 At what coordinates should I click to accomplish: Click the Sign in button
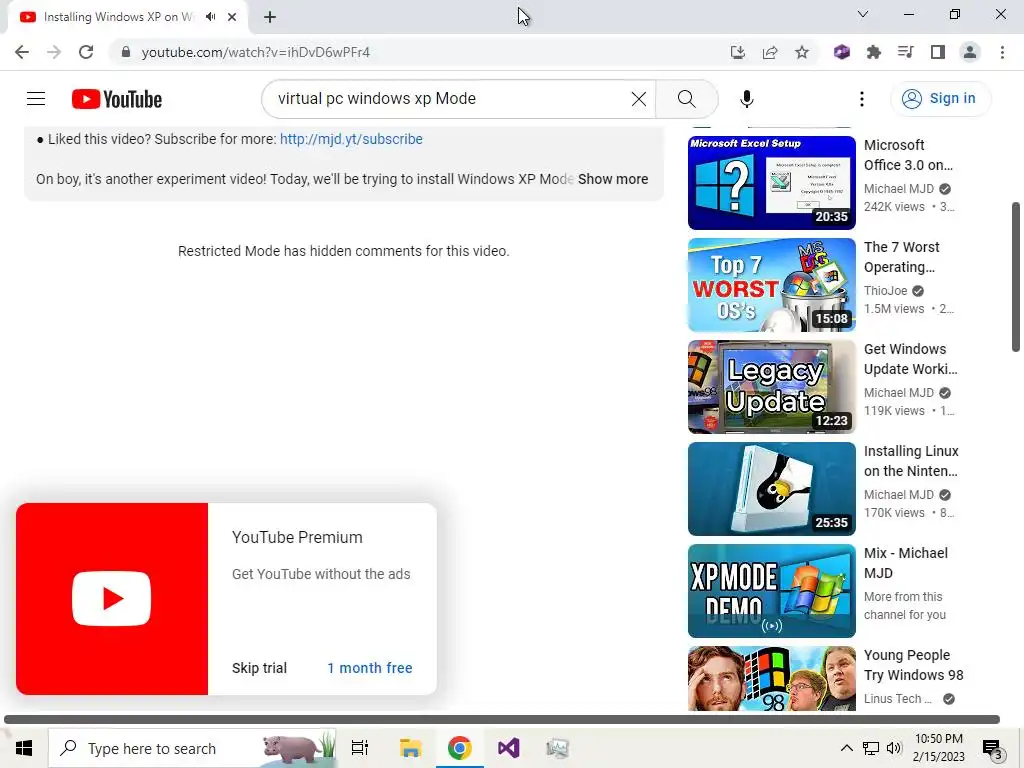(940, 99)
